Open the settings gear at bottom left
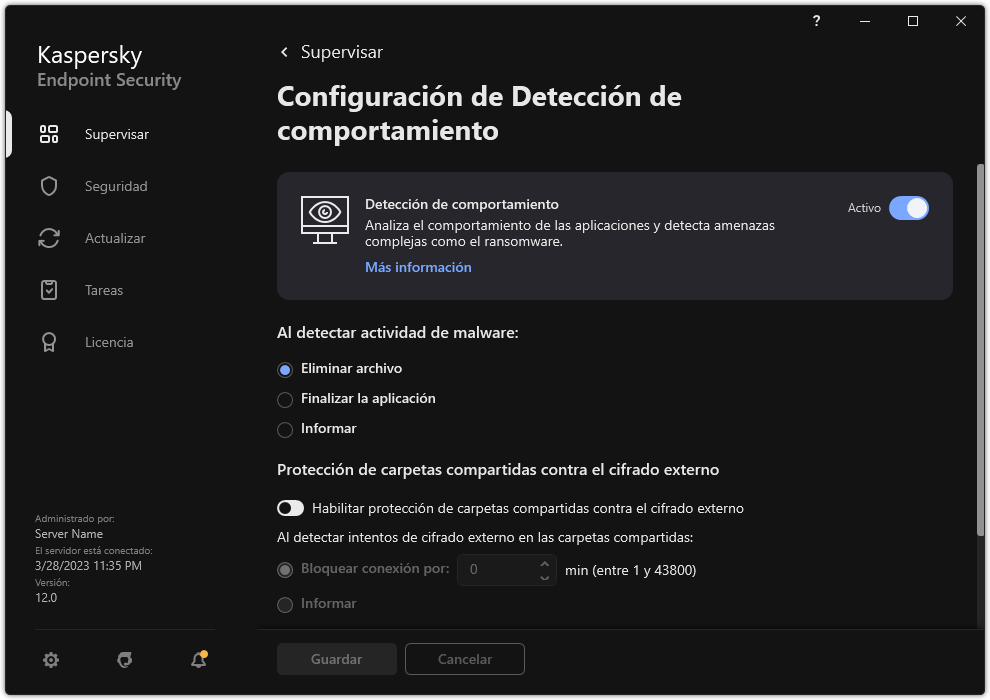The width and height of the screenshot is (990, 700). pyautogui.click(x=51, y=660)
